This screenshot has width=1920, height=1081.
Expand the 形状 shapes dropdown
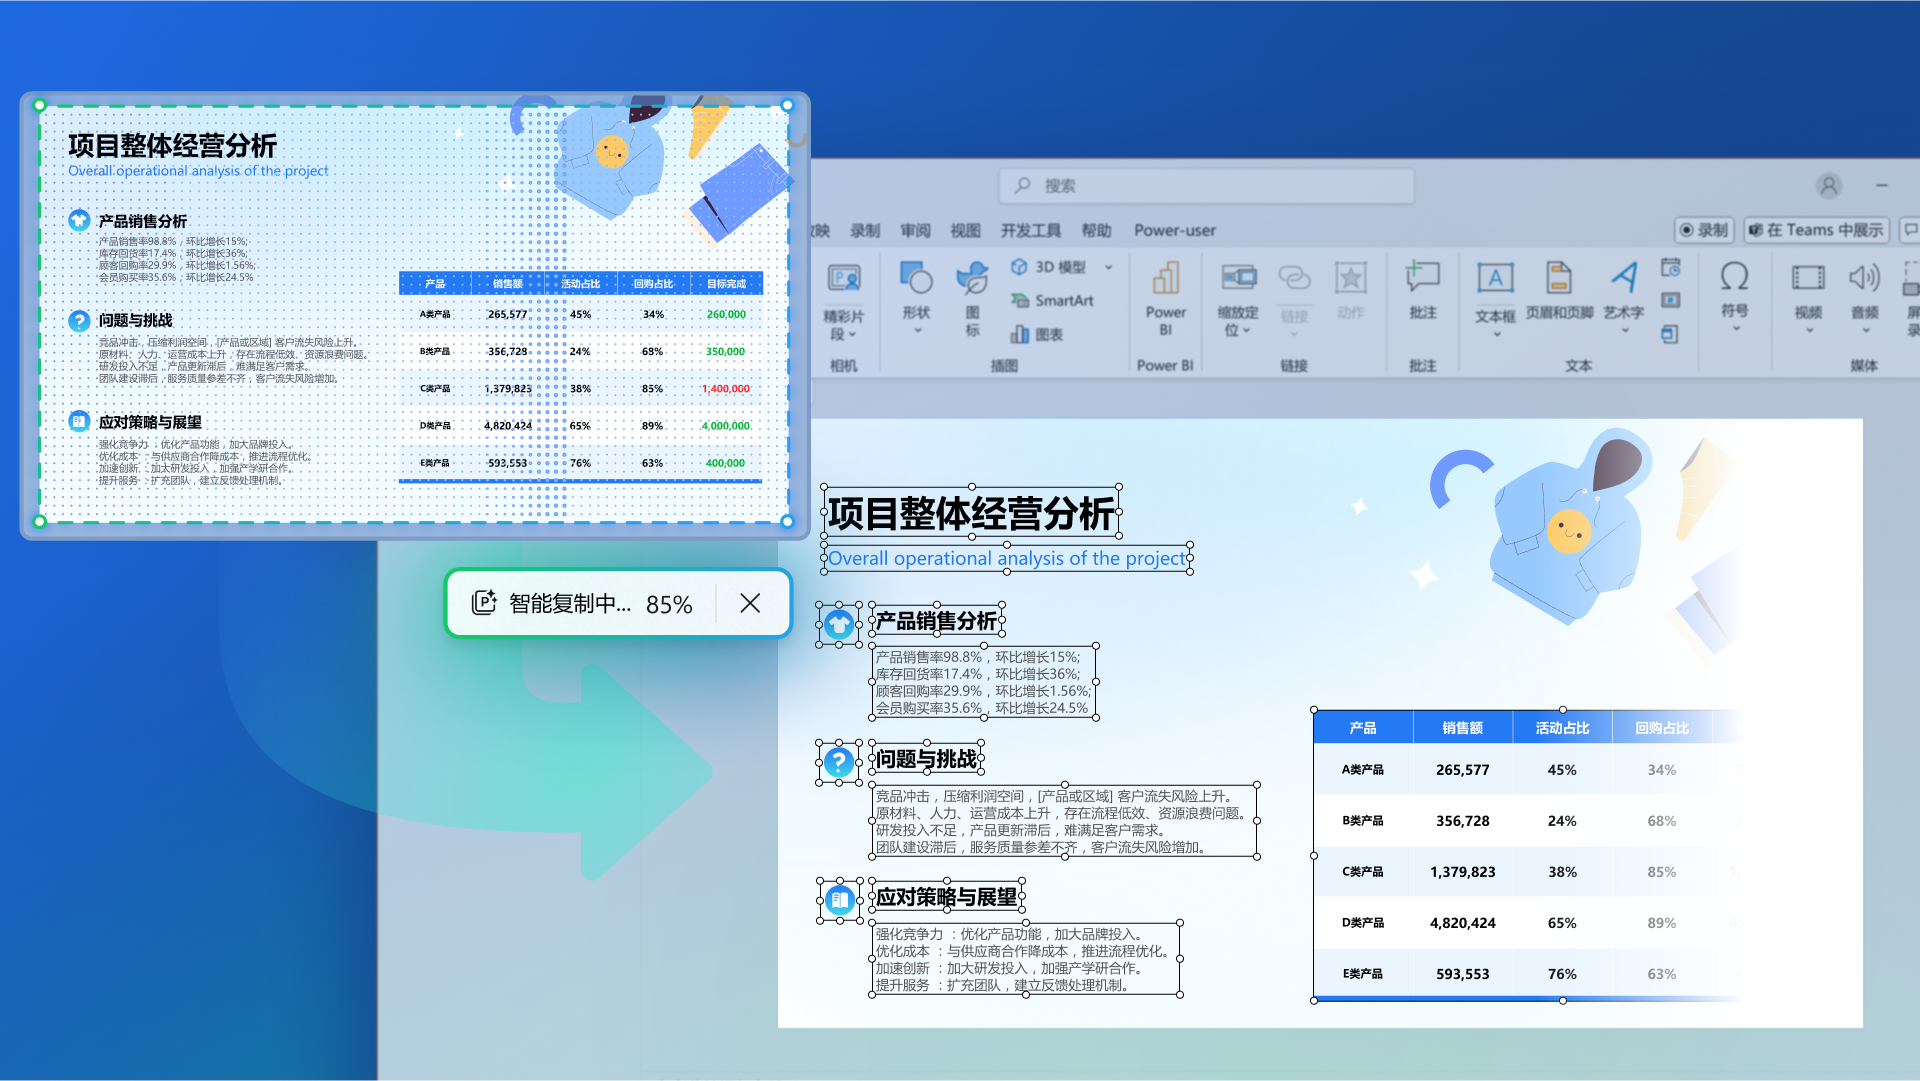point(918,332)
